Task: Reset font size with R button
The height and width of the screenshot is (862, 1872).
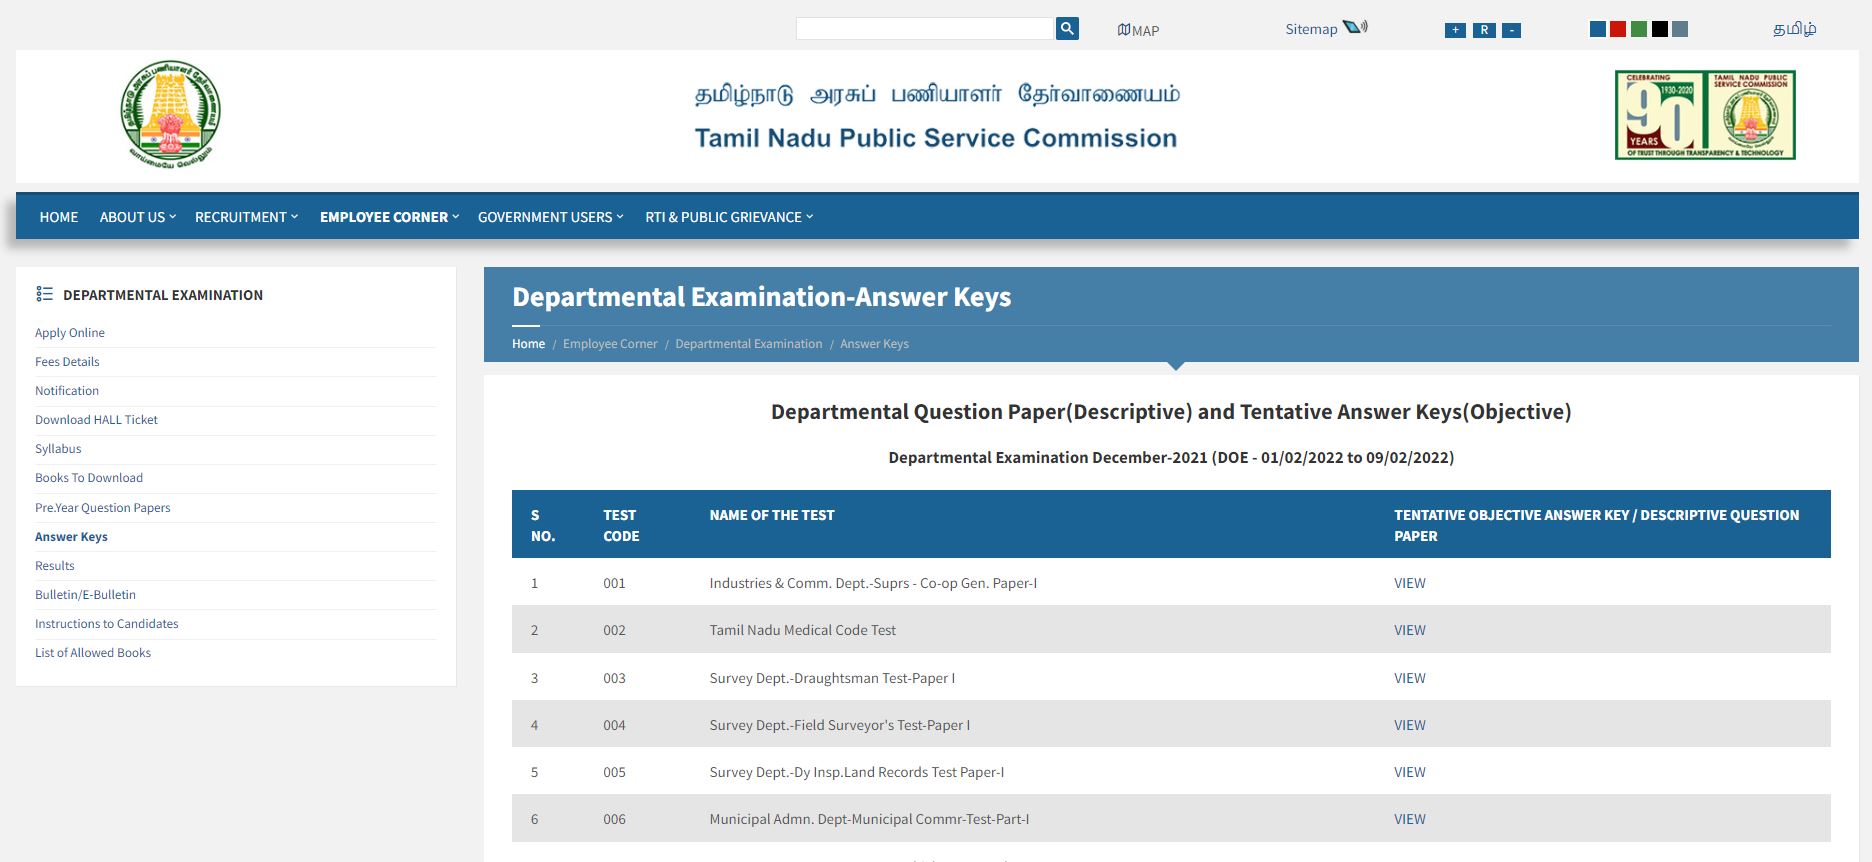Action: click(x=1484, y=30)
